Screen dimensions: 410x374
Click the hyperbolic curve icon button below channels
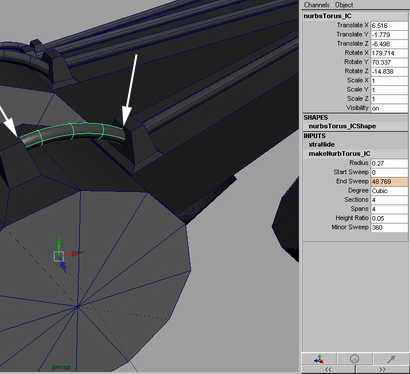(391, 359)
